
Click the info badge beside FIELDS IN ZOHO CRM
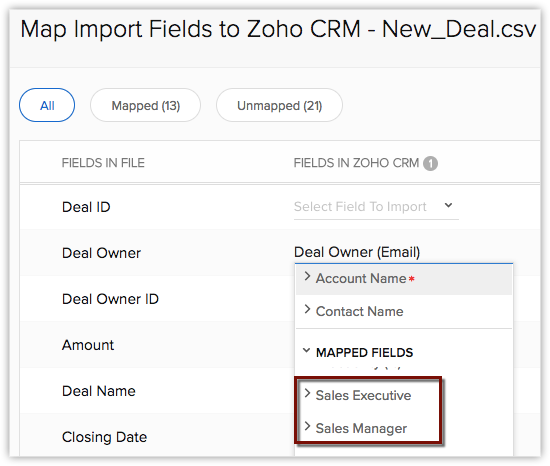(430, 163)
